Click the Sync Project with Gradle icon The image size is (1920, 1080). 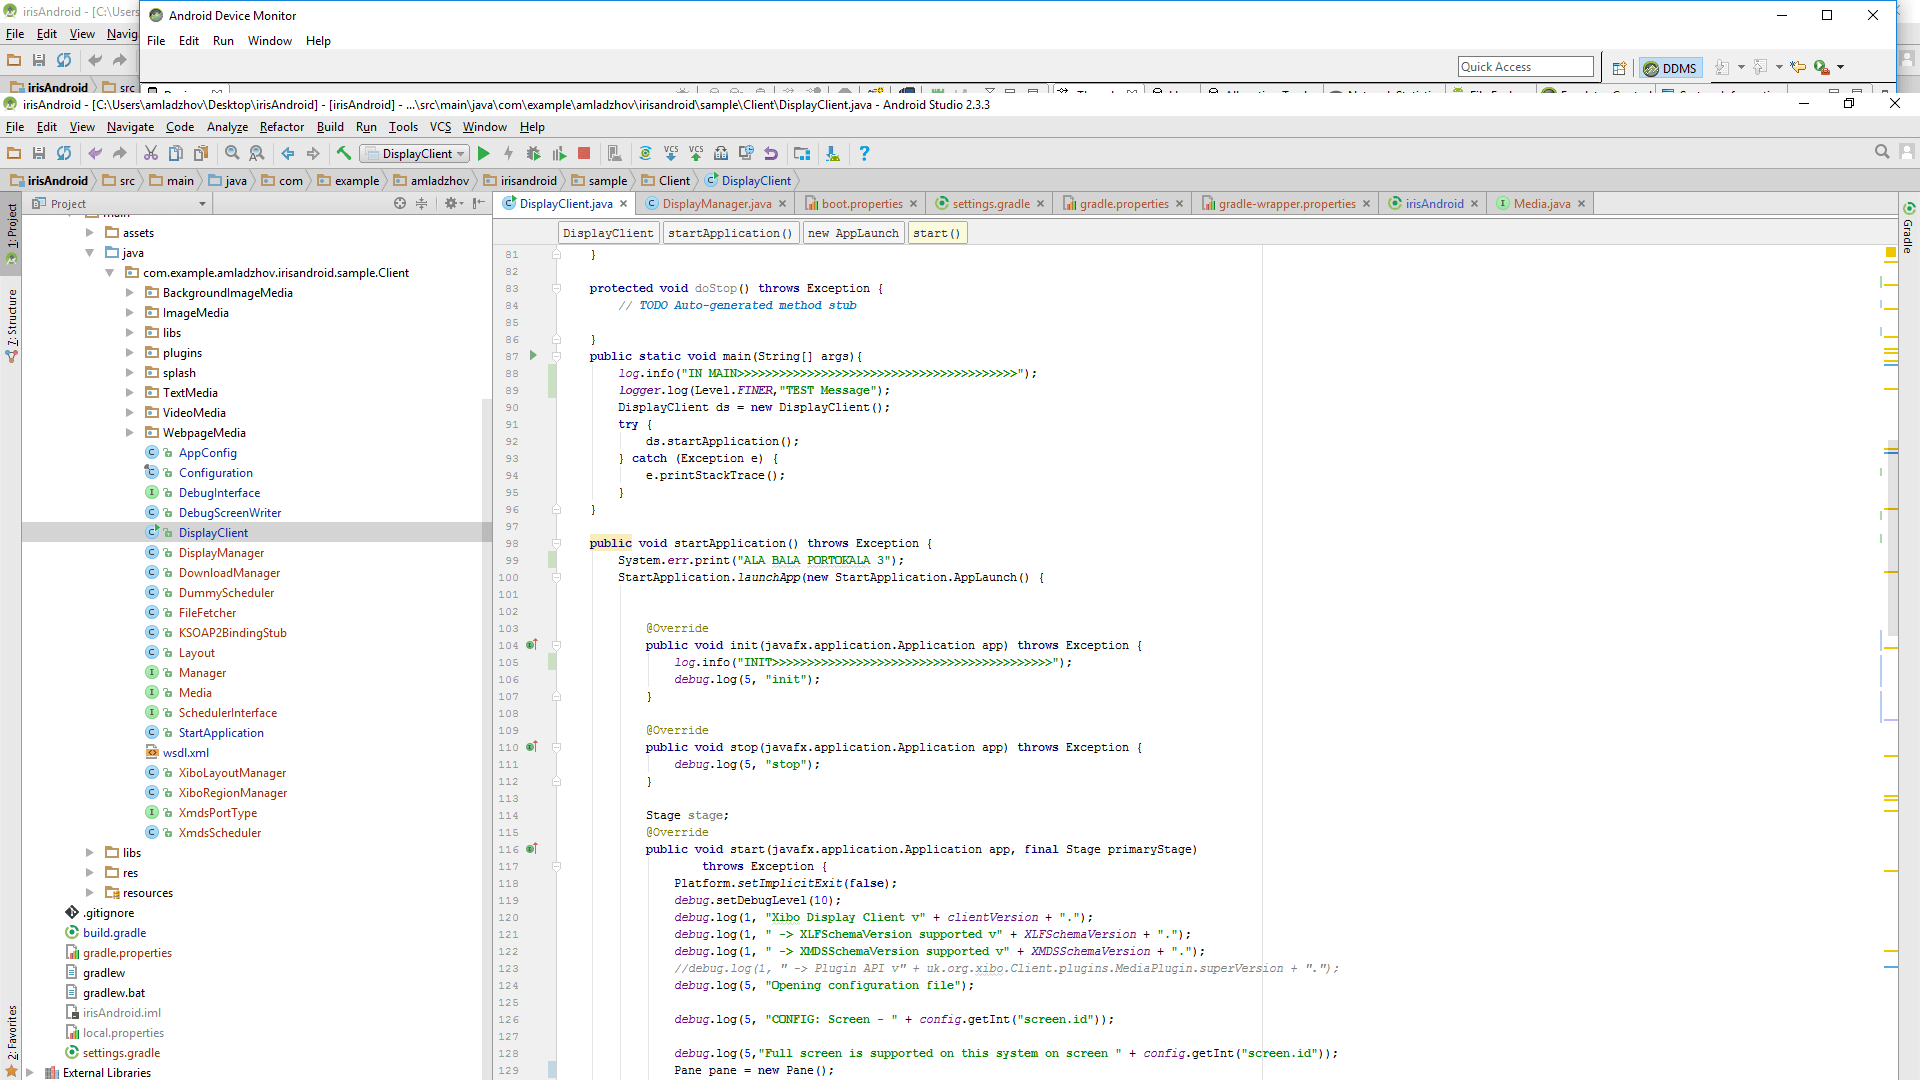[x=645, y=153]
